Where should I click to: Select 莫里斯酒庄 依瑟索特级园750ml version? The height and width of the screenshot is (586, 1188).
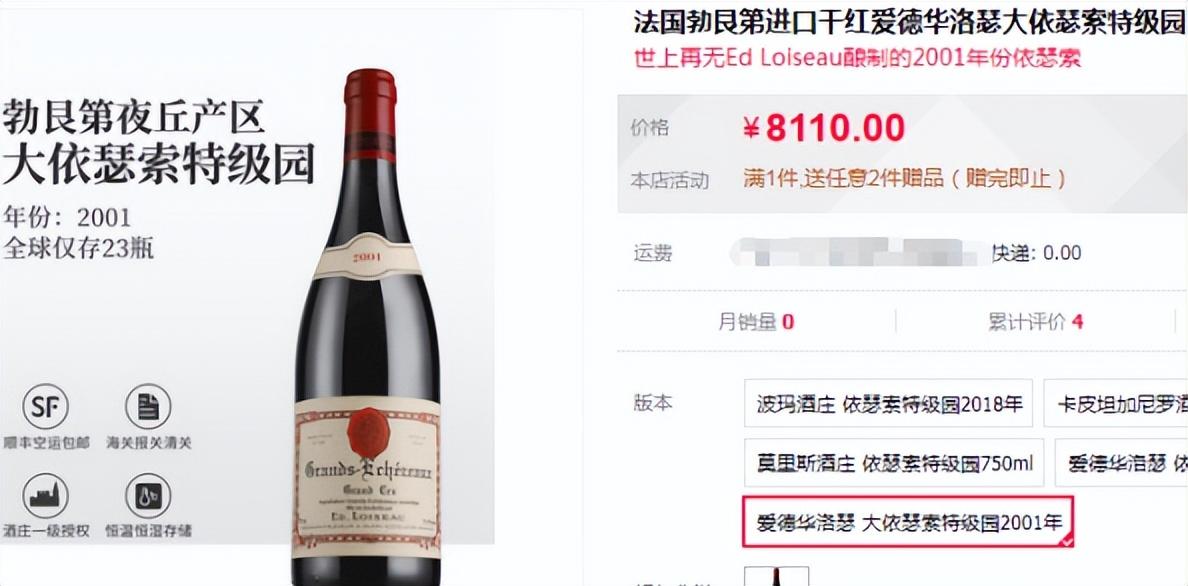[894, 462]
